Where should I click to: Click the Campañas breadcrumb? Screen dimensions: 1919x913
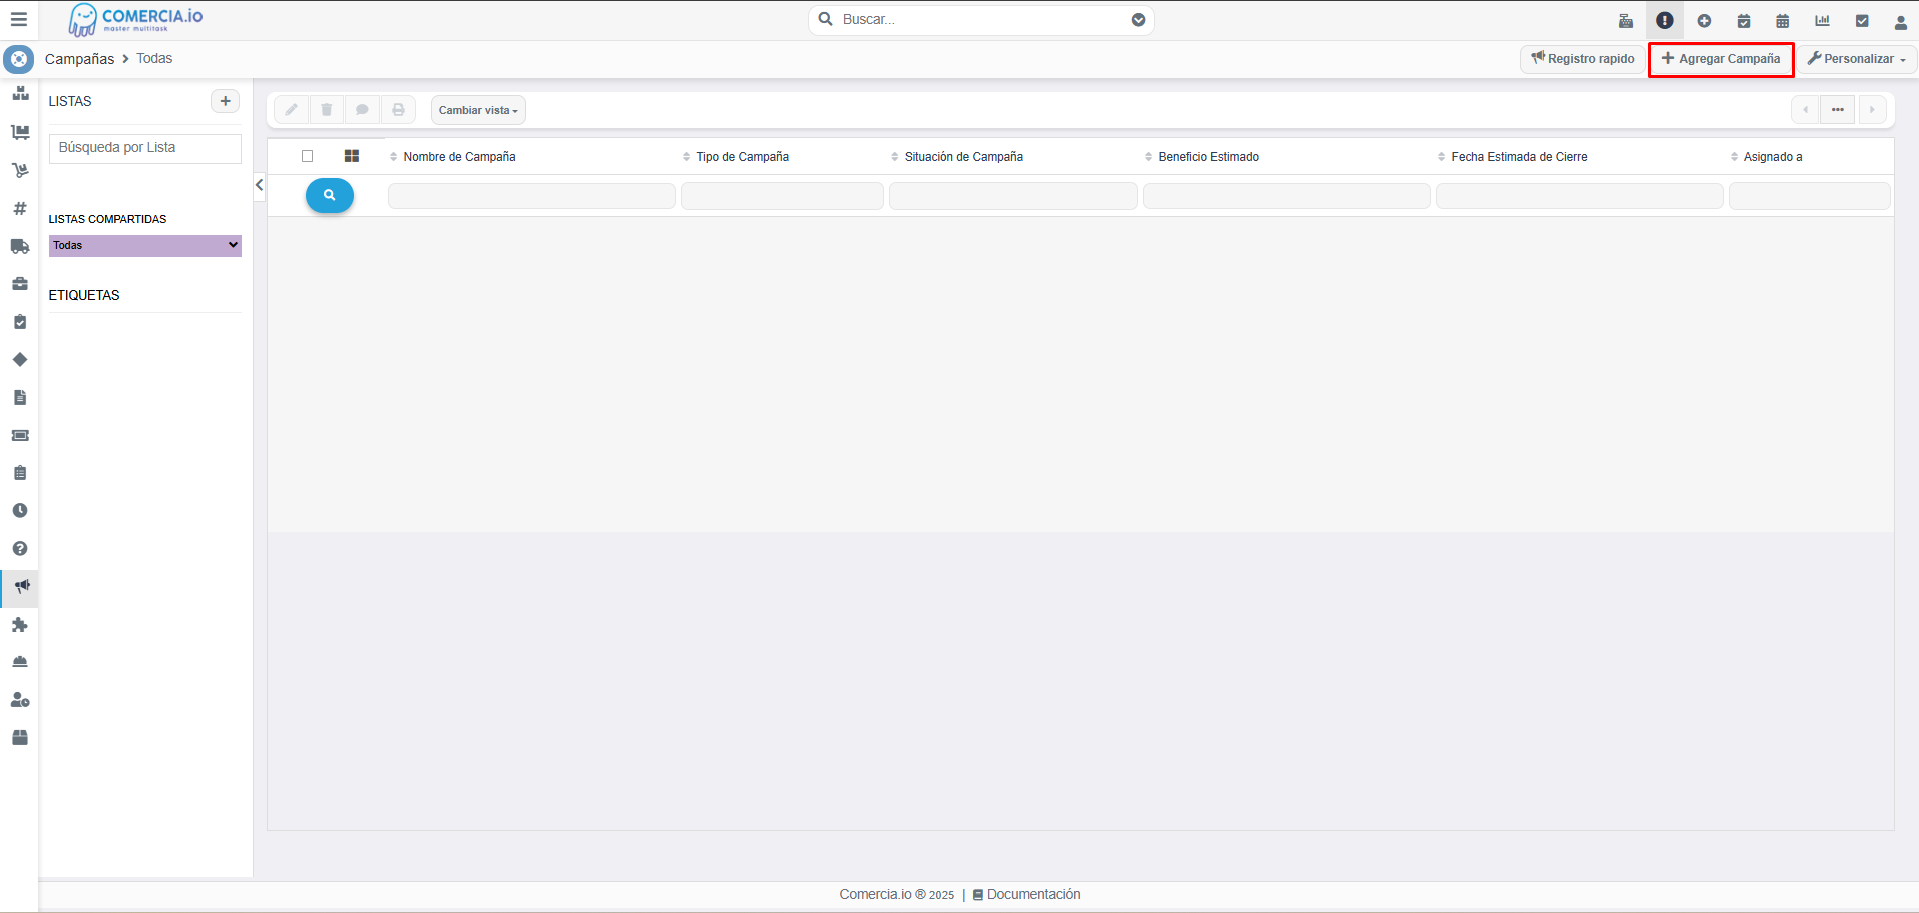79,59
